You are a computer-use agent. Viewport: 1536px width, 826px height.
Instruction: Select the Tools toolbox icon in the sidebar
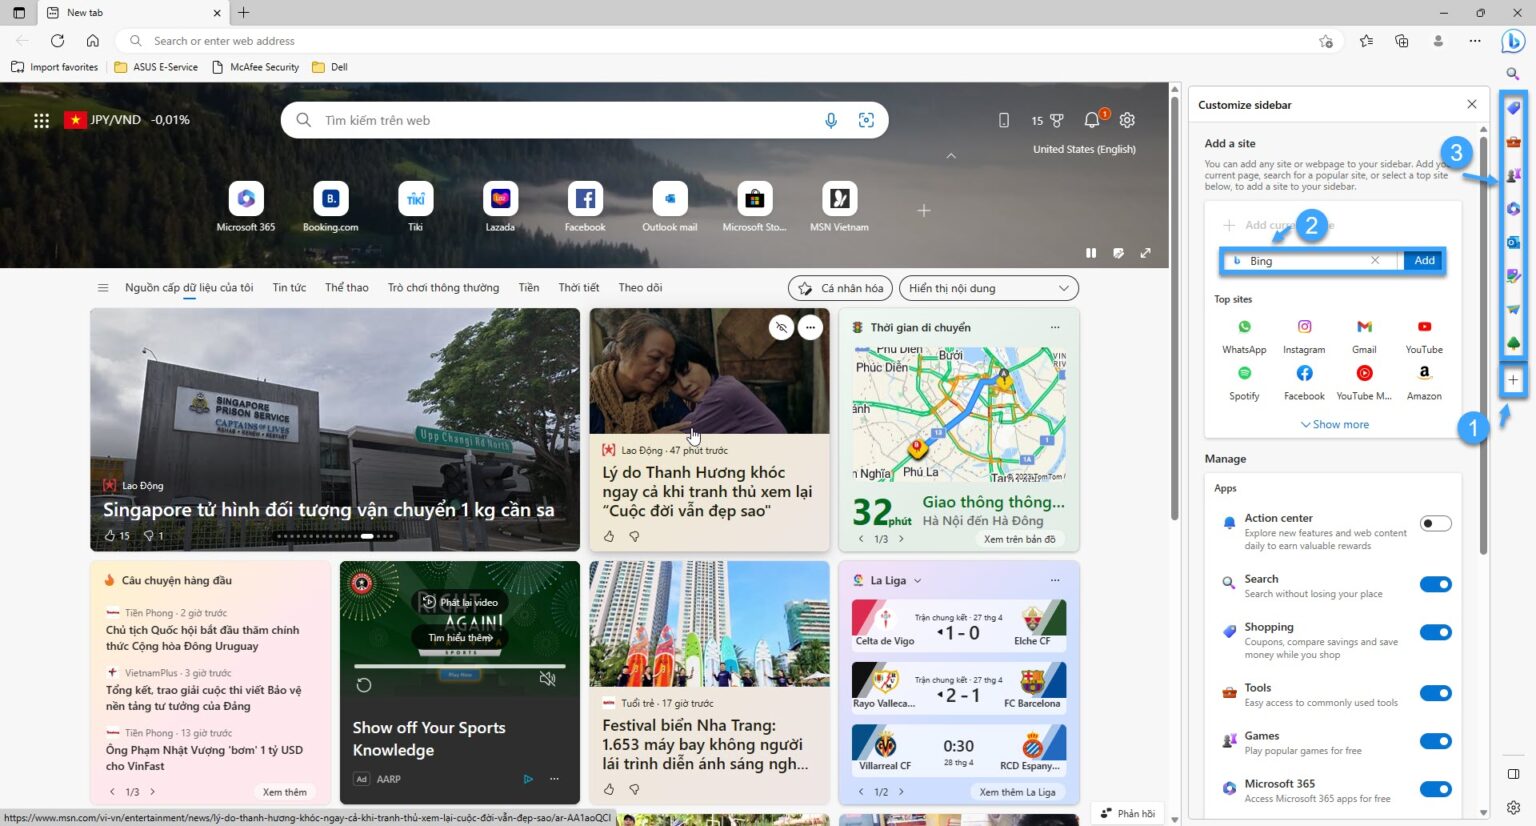pos(1513,141)
